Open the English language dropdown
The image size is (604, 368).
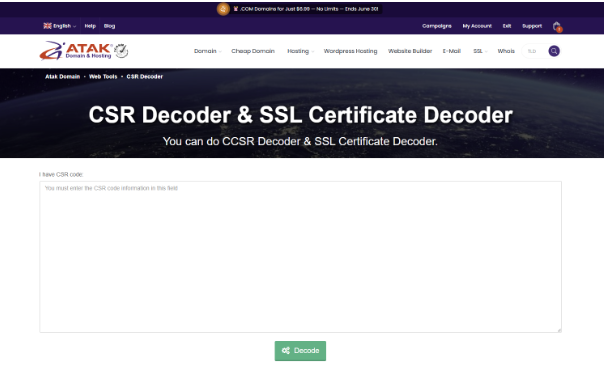point(60,26)
